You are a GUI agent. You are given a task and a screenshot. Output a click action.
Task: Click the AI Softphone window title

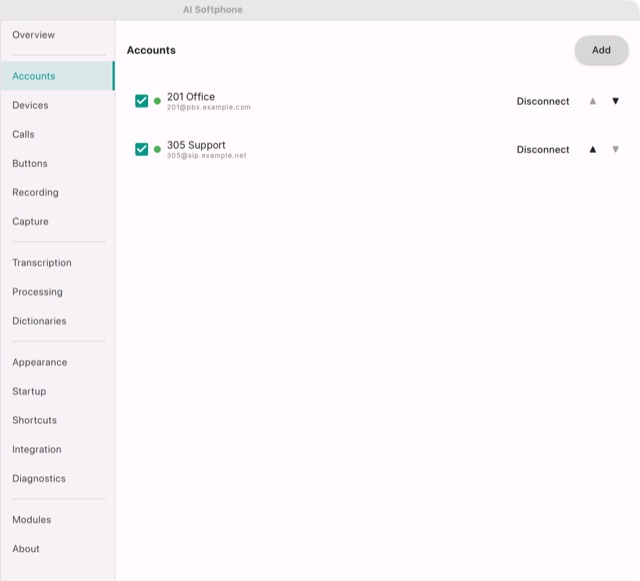pyautogui.click(x=213, y=10)
